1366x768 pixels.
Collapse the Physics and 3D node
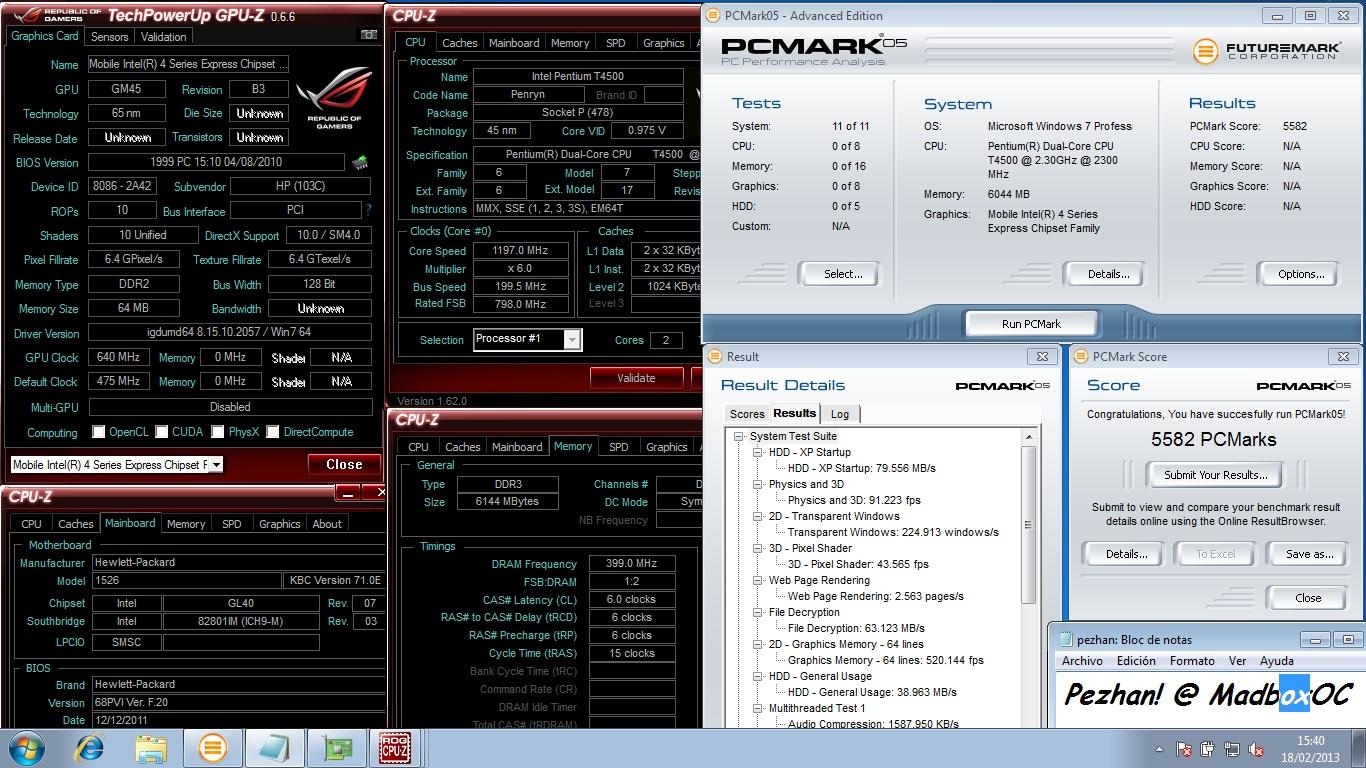click(x=759, y=484)
